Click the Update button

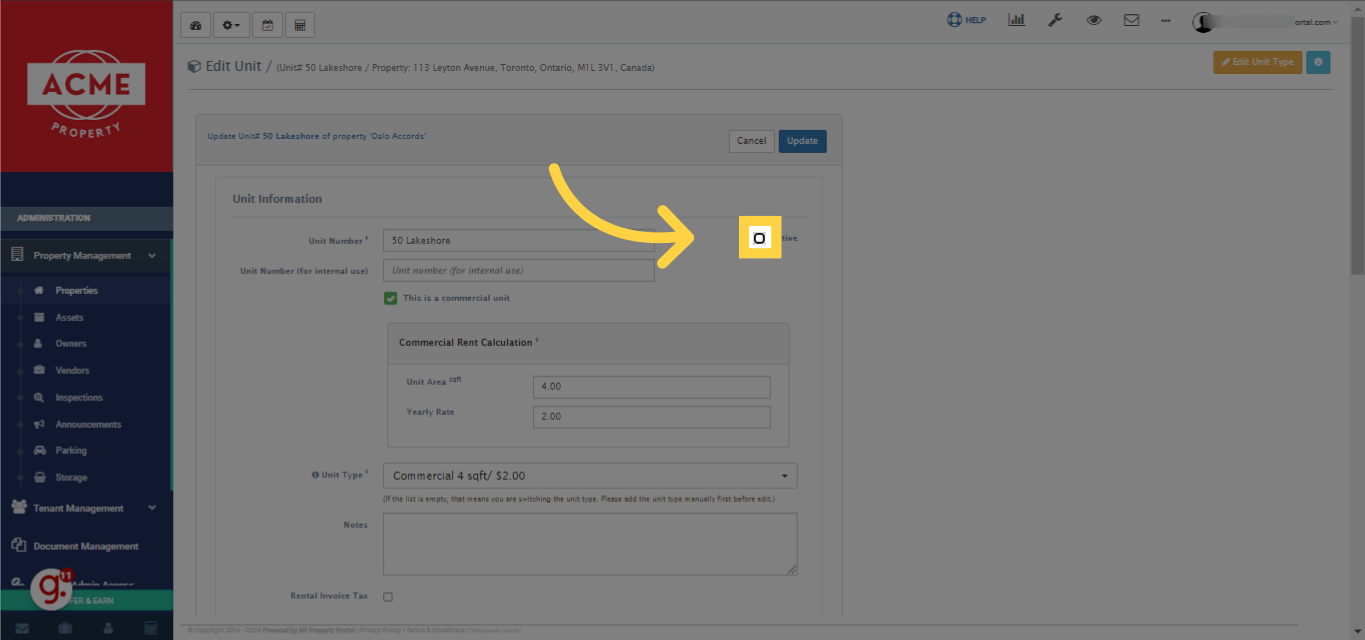802,141
